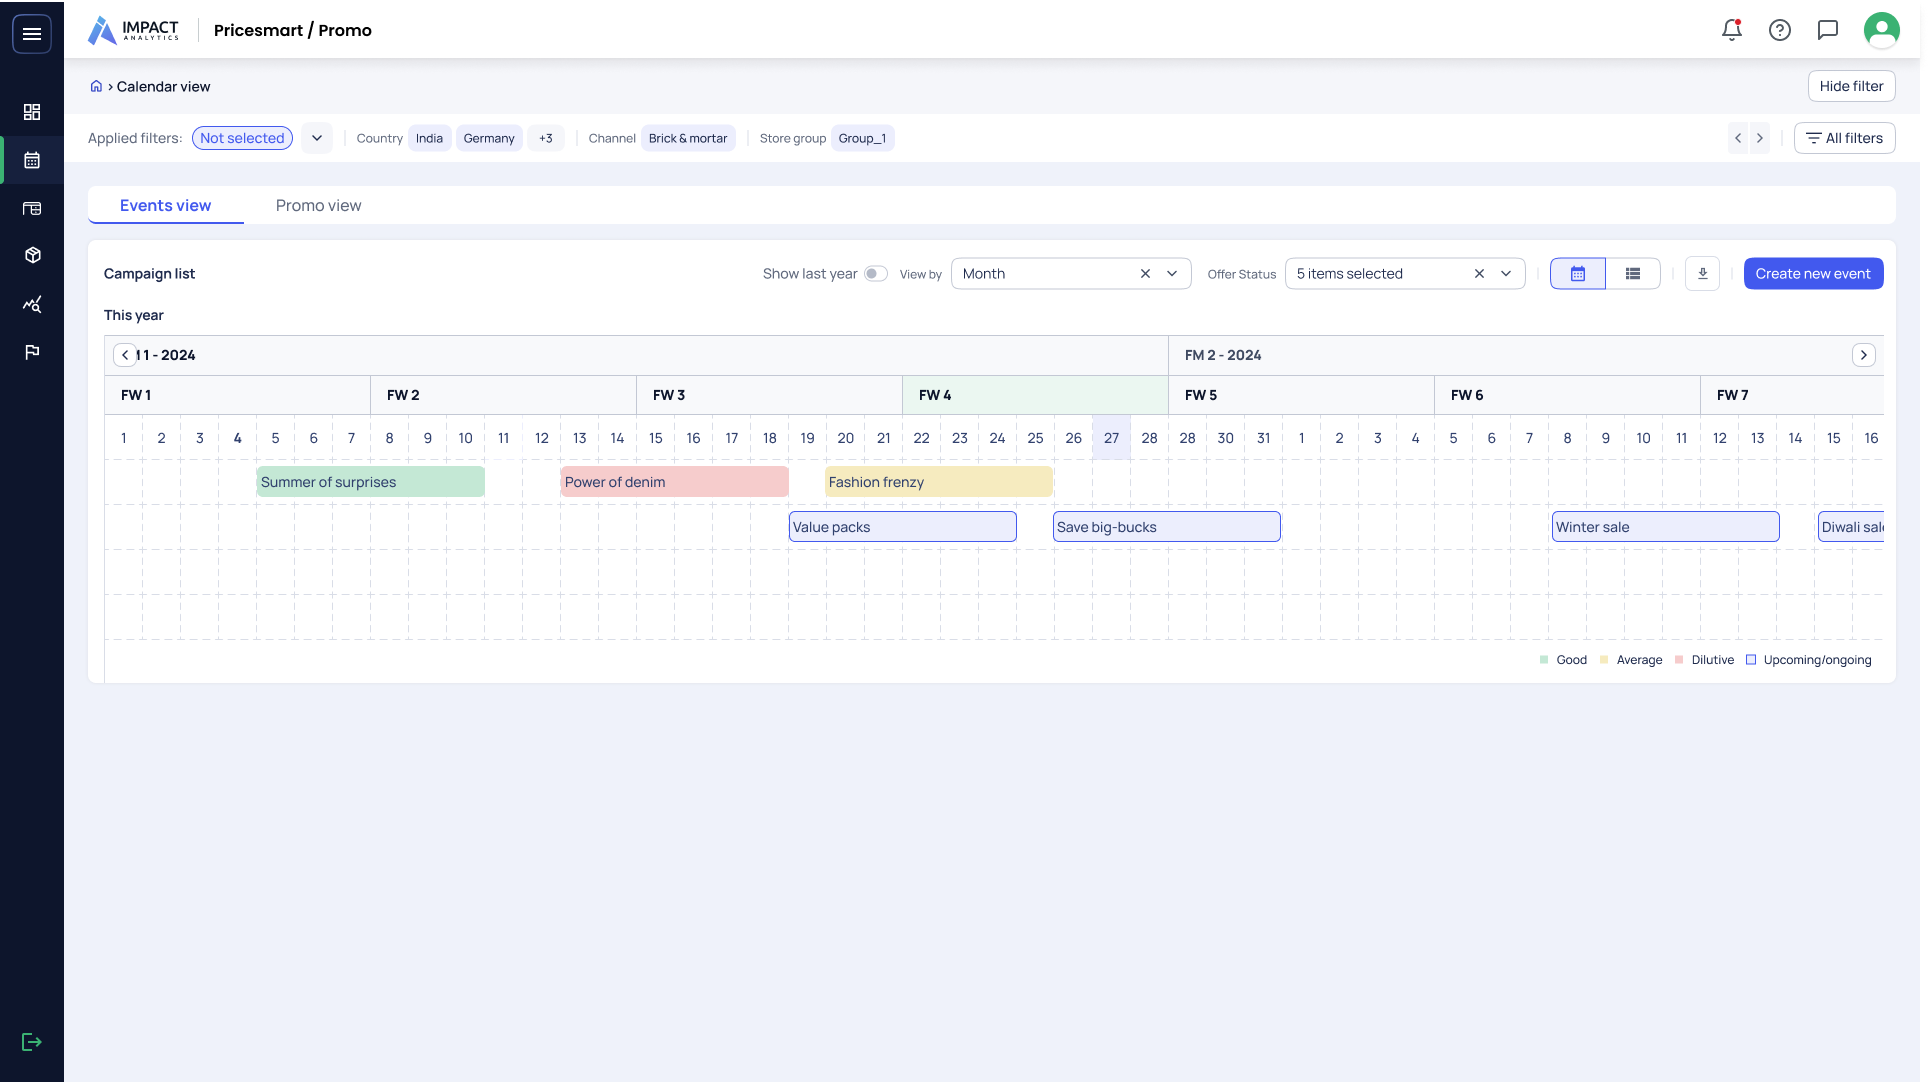1930x1082 pixels.
Task: Open the flag icon in sidebar
Action: point(32,352)
